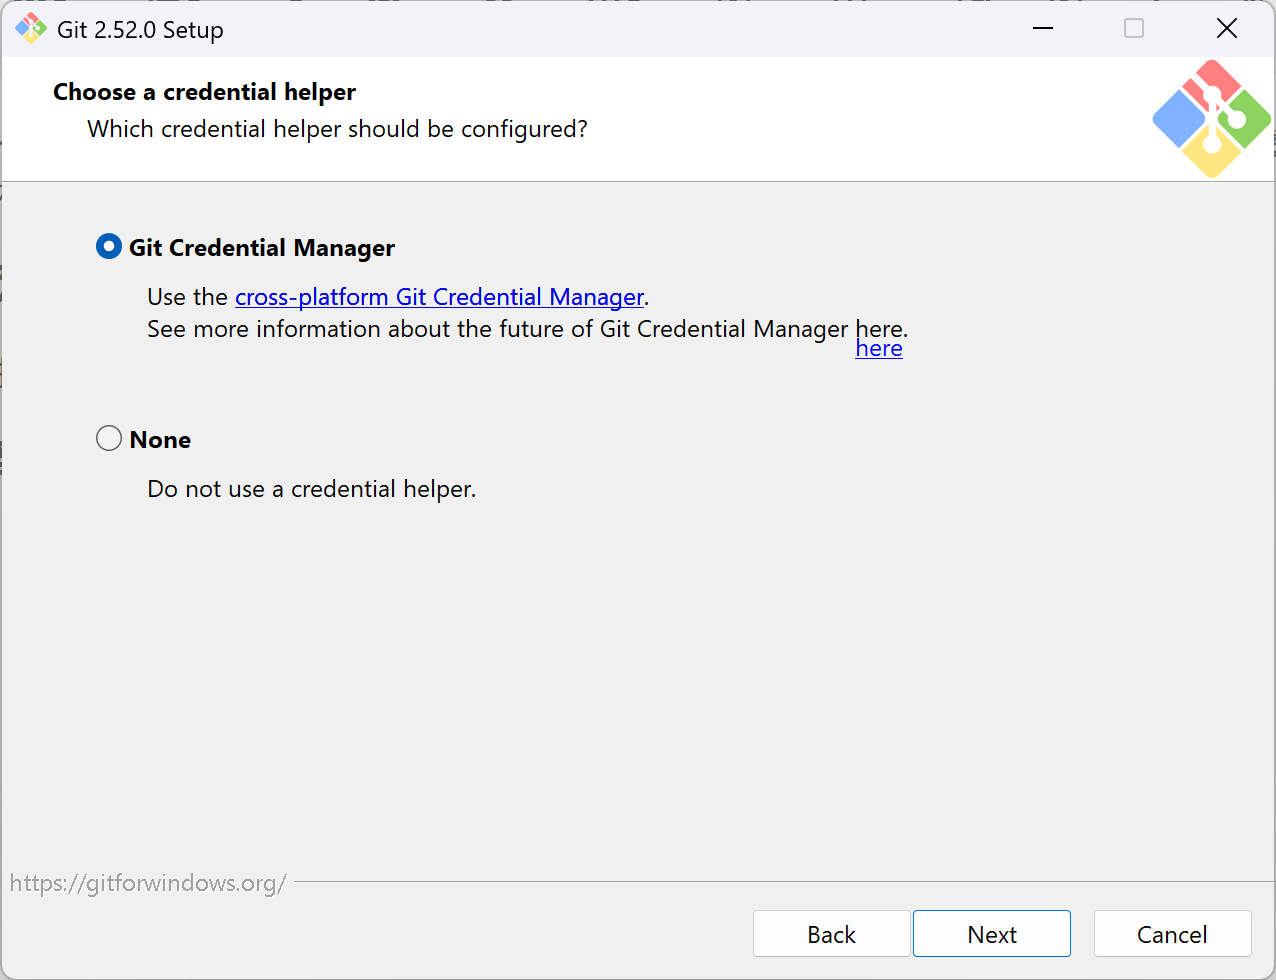This screenshot has height=980, width=1276.
Task: Minimize the Git Setup window
Action: [x=1043, y=29]
